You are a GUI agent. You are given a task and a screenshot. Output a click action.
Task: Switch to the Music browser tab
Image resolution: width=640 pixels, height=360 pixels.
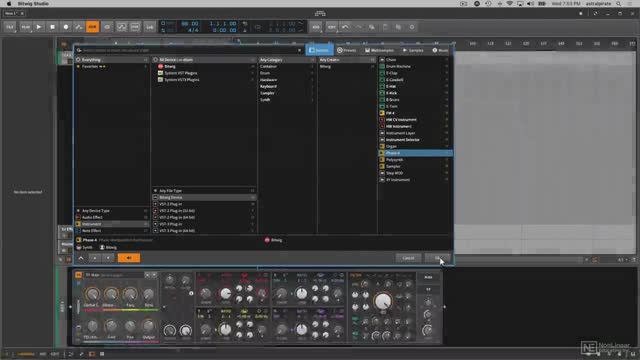[x=440, y=50]
